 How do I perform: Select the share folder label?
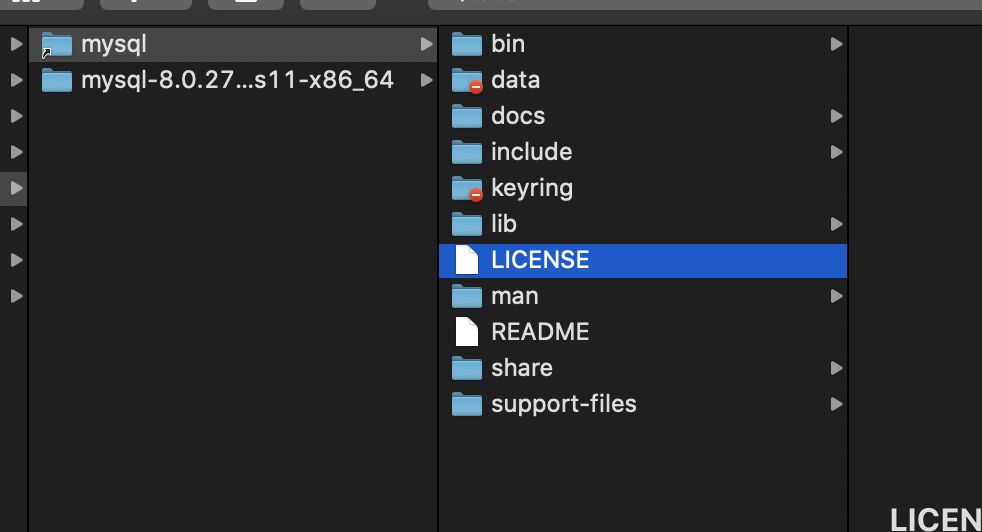click(522, 368)
